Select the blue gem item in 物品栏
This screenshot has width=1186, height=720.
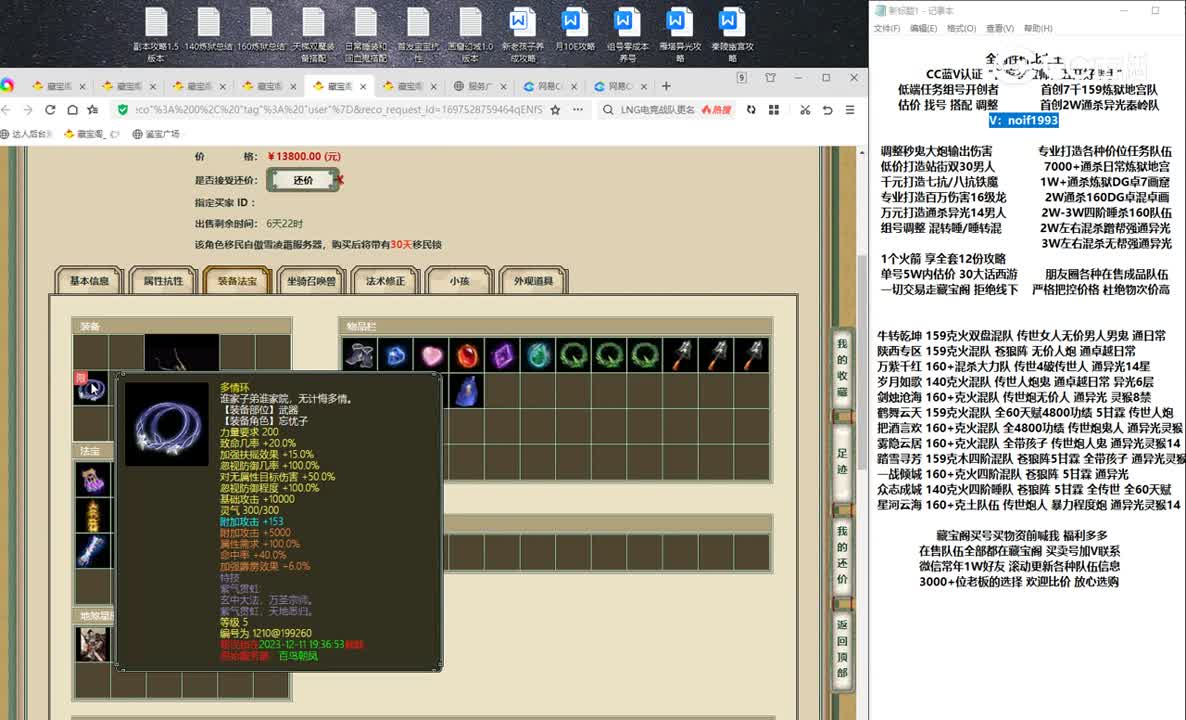(395, 355)
